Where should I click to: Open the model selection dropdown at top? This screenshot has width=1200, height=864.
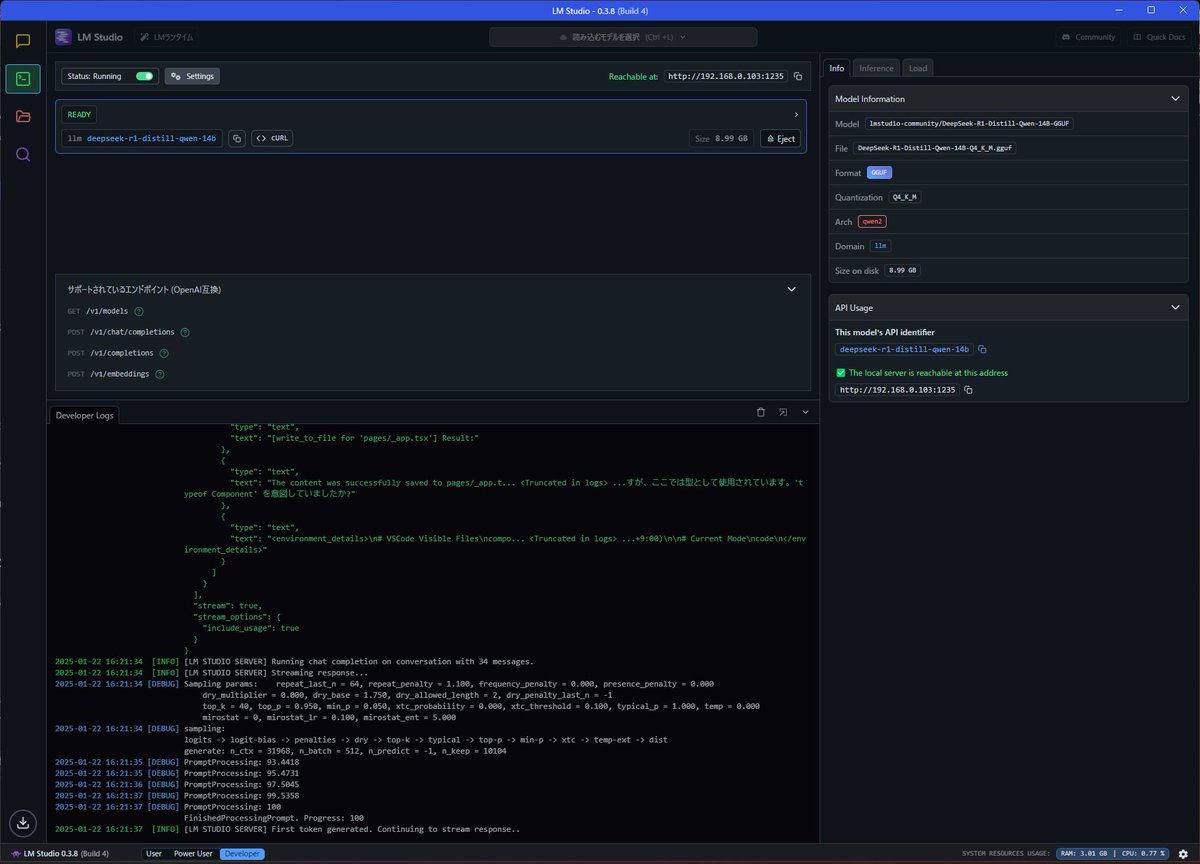623,37
